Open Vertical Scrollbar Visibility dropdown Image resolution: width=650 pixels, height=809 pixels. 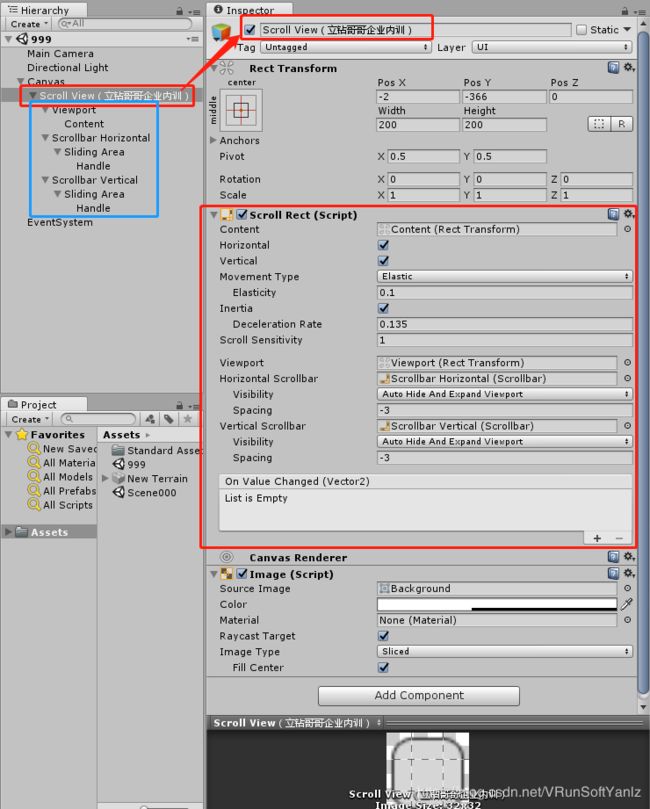click(x=505, y=441)
